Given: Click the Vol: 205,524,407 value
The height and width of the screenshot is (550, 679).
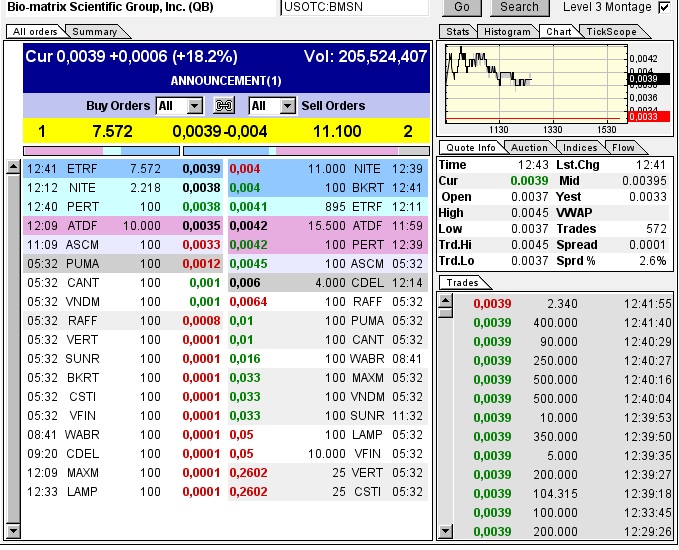Looking at the screenshot, I should [365, 56].
